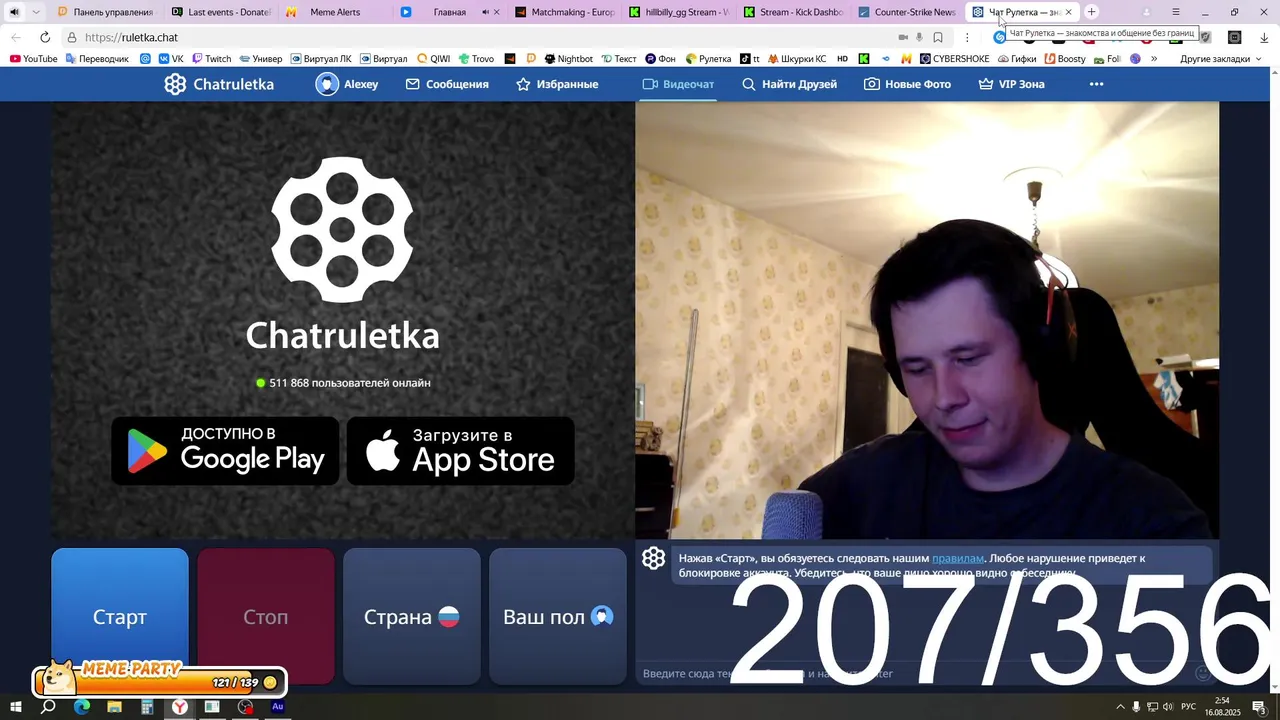Open Текст bookmark
The width and height of the screenshot is (1280, 720).
tap(618, 59)
